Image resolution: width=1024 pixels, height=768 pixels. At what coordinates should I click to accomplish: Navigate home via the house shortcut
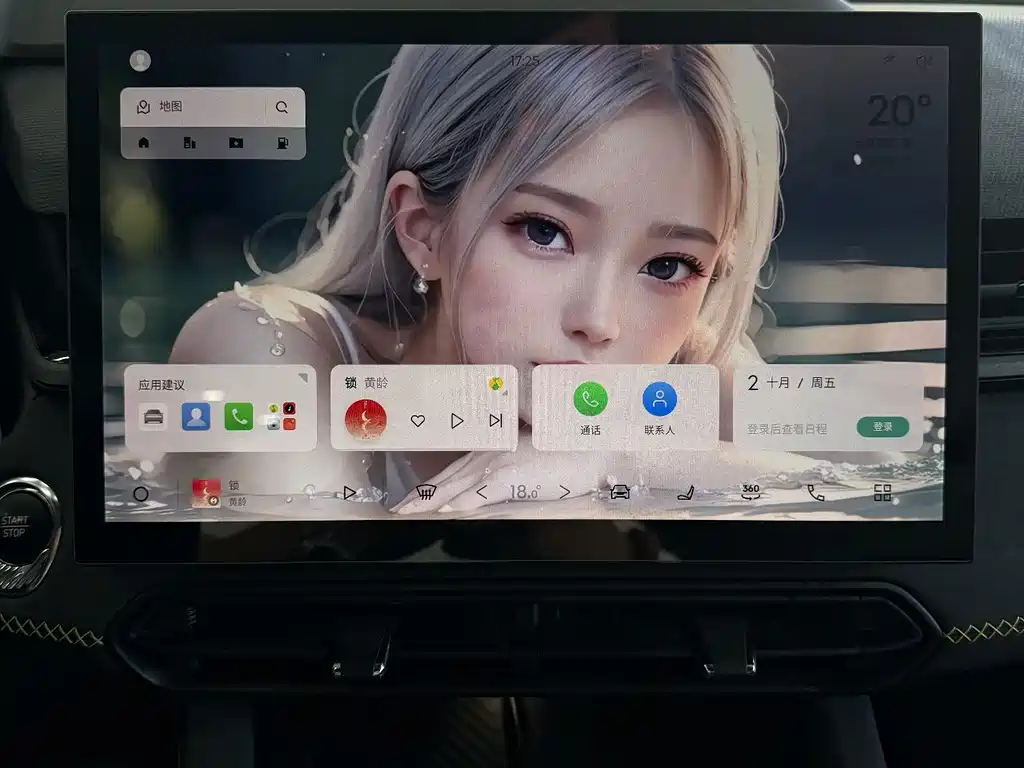point(144,143)
